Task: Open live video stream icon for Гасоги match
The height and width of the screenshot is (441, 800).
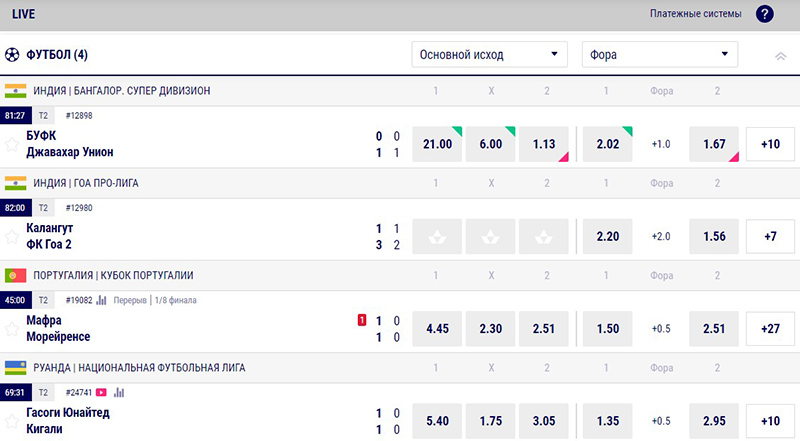Action: point(102,392)
